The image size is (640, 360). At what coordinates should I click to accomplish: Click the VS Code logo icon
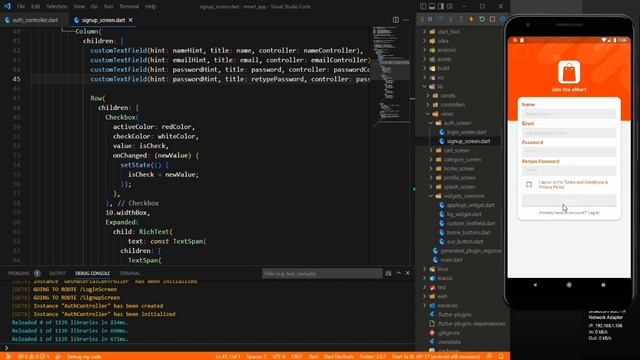(x=7, y=6)
